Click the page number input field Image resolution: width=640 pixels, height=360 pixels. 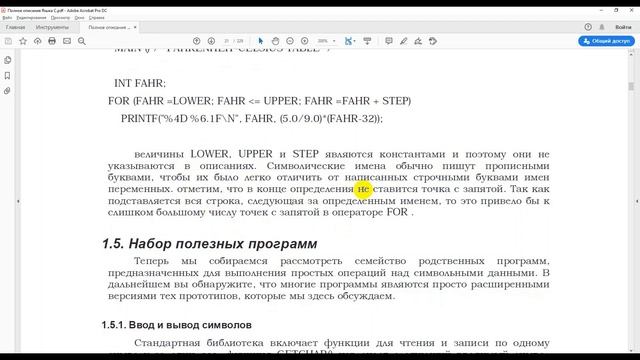[x=227, y=41]
